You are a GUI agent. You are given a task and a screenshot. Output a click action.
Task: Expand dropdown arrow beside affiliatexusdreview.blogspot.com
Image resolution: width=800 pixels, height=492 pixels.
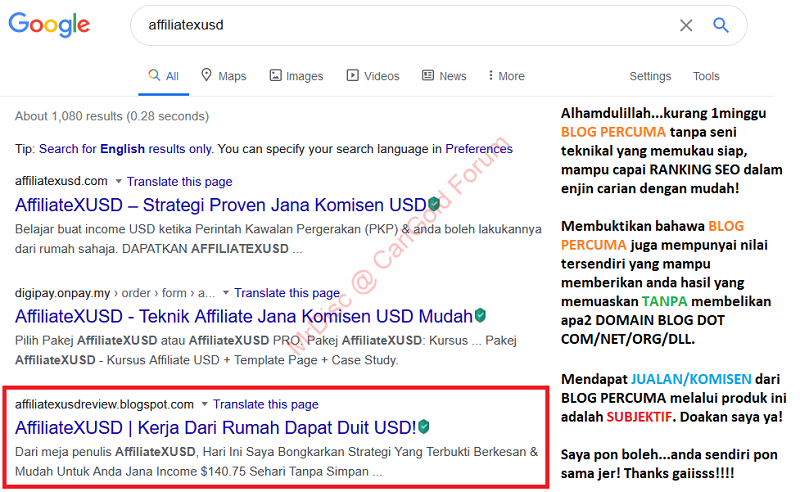pos(204,404)
